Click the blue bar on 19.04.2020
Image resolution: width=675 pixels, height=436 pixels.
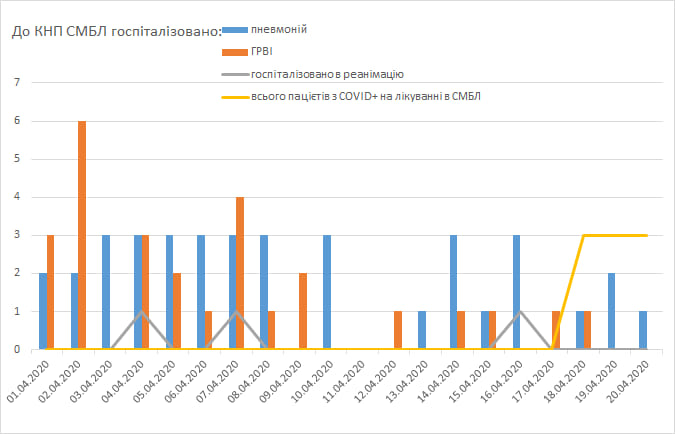pos(611,311)
